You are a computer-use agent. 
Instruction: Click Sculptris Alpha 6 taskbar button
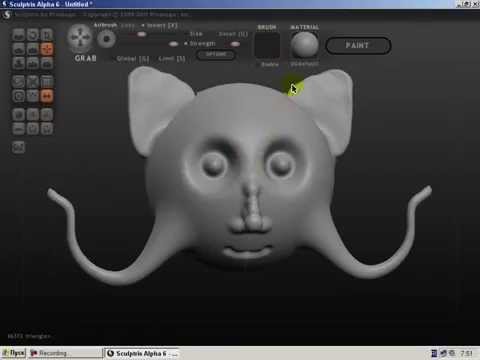[x=142, y=353]
